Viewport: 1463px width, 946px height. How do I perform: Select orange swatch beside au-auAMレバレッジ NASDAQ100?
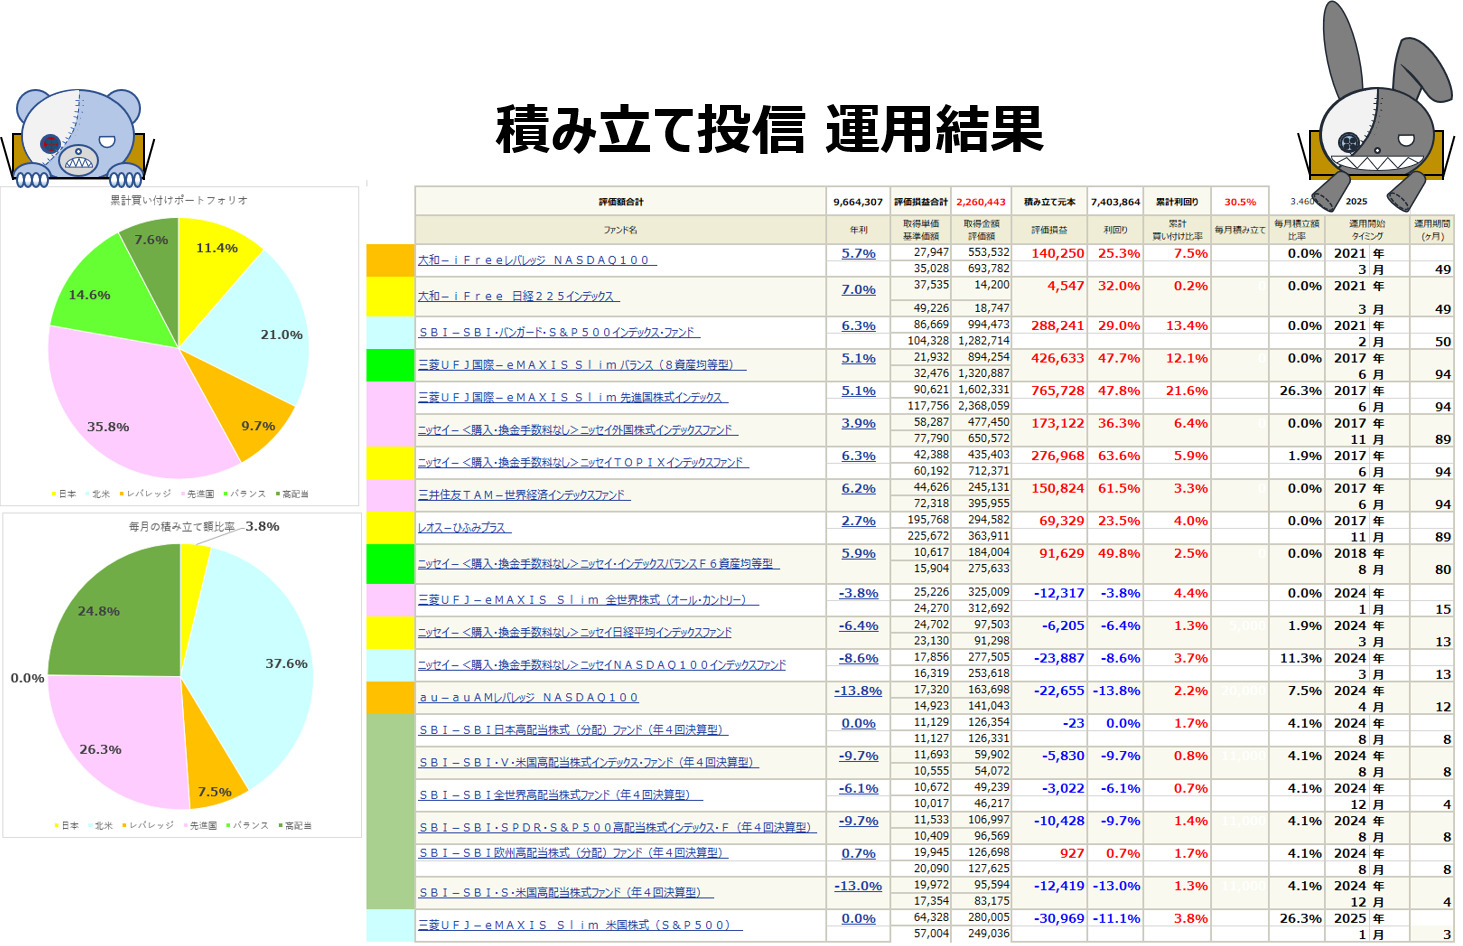390,697
